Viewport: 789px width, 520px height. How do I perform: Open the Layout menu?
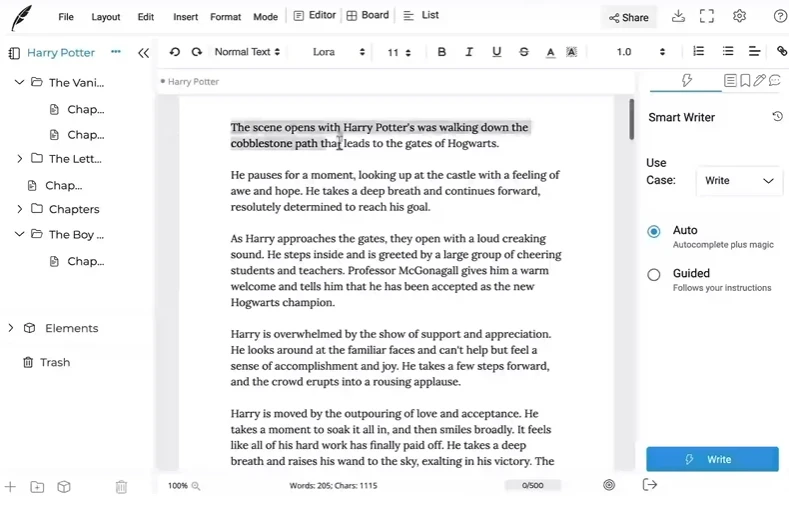[x=106, y=17]
